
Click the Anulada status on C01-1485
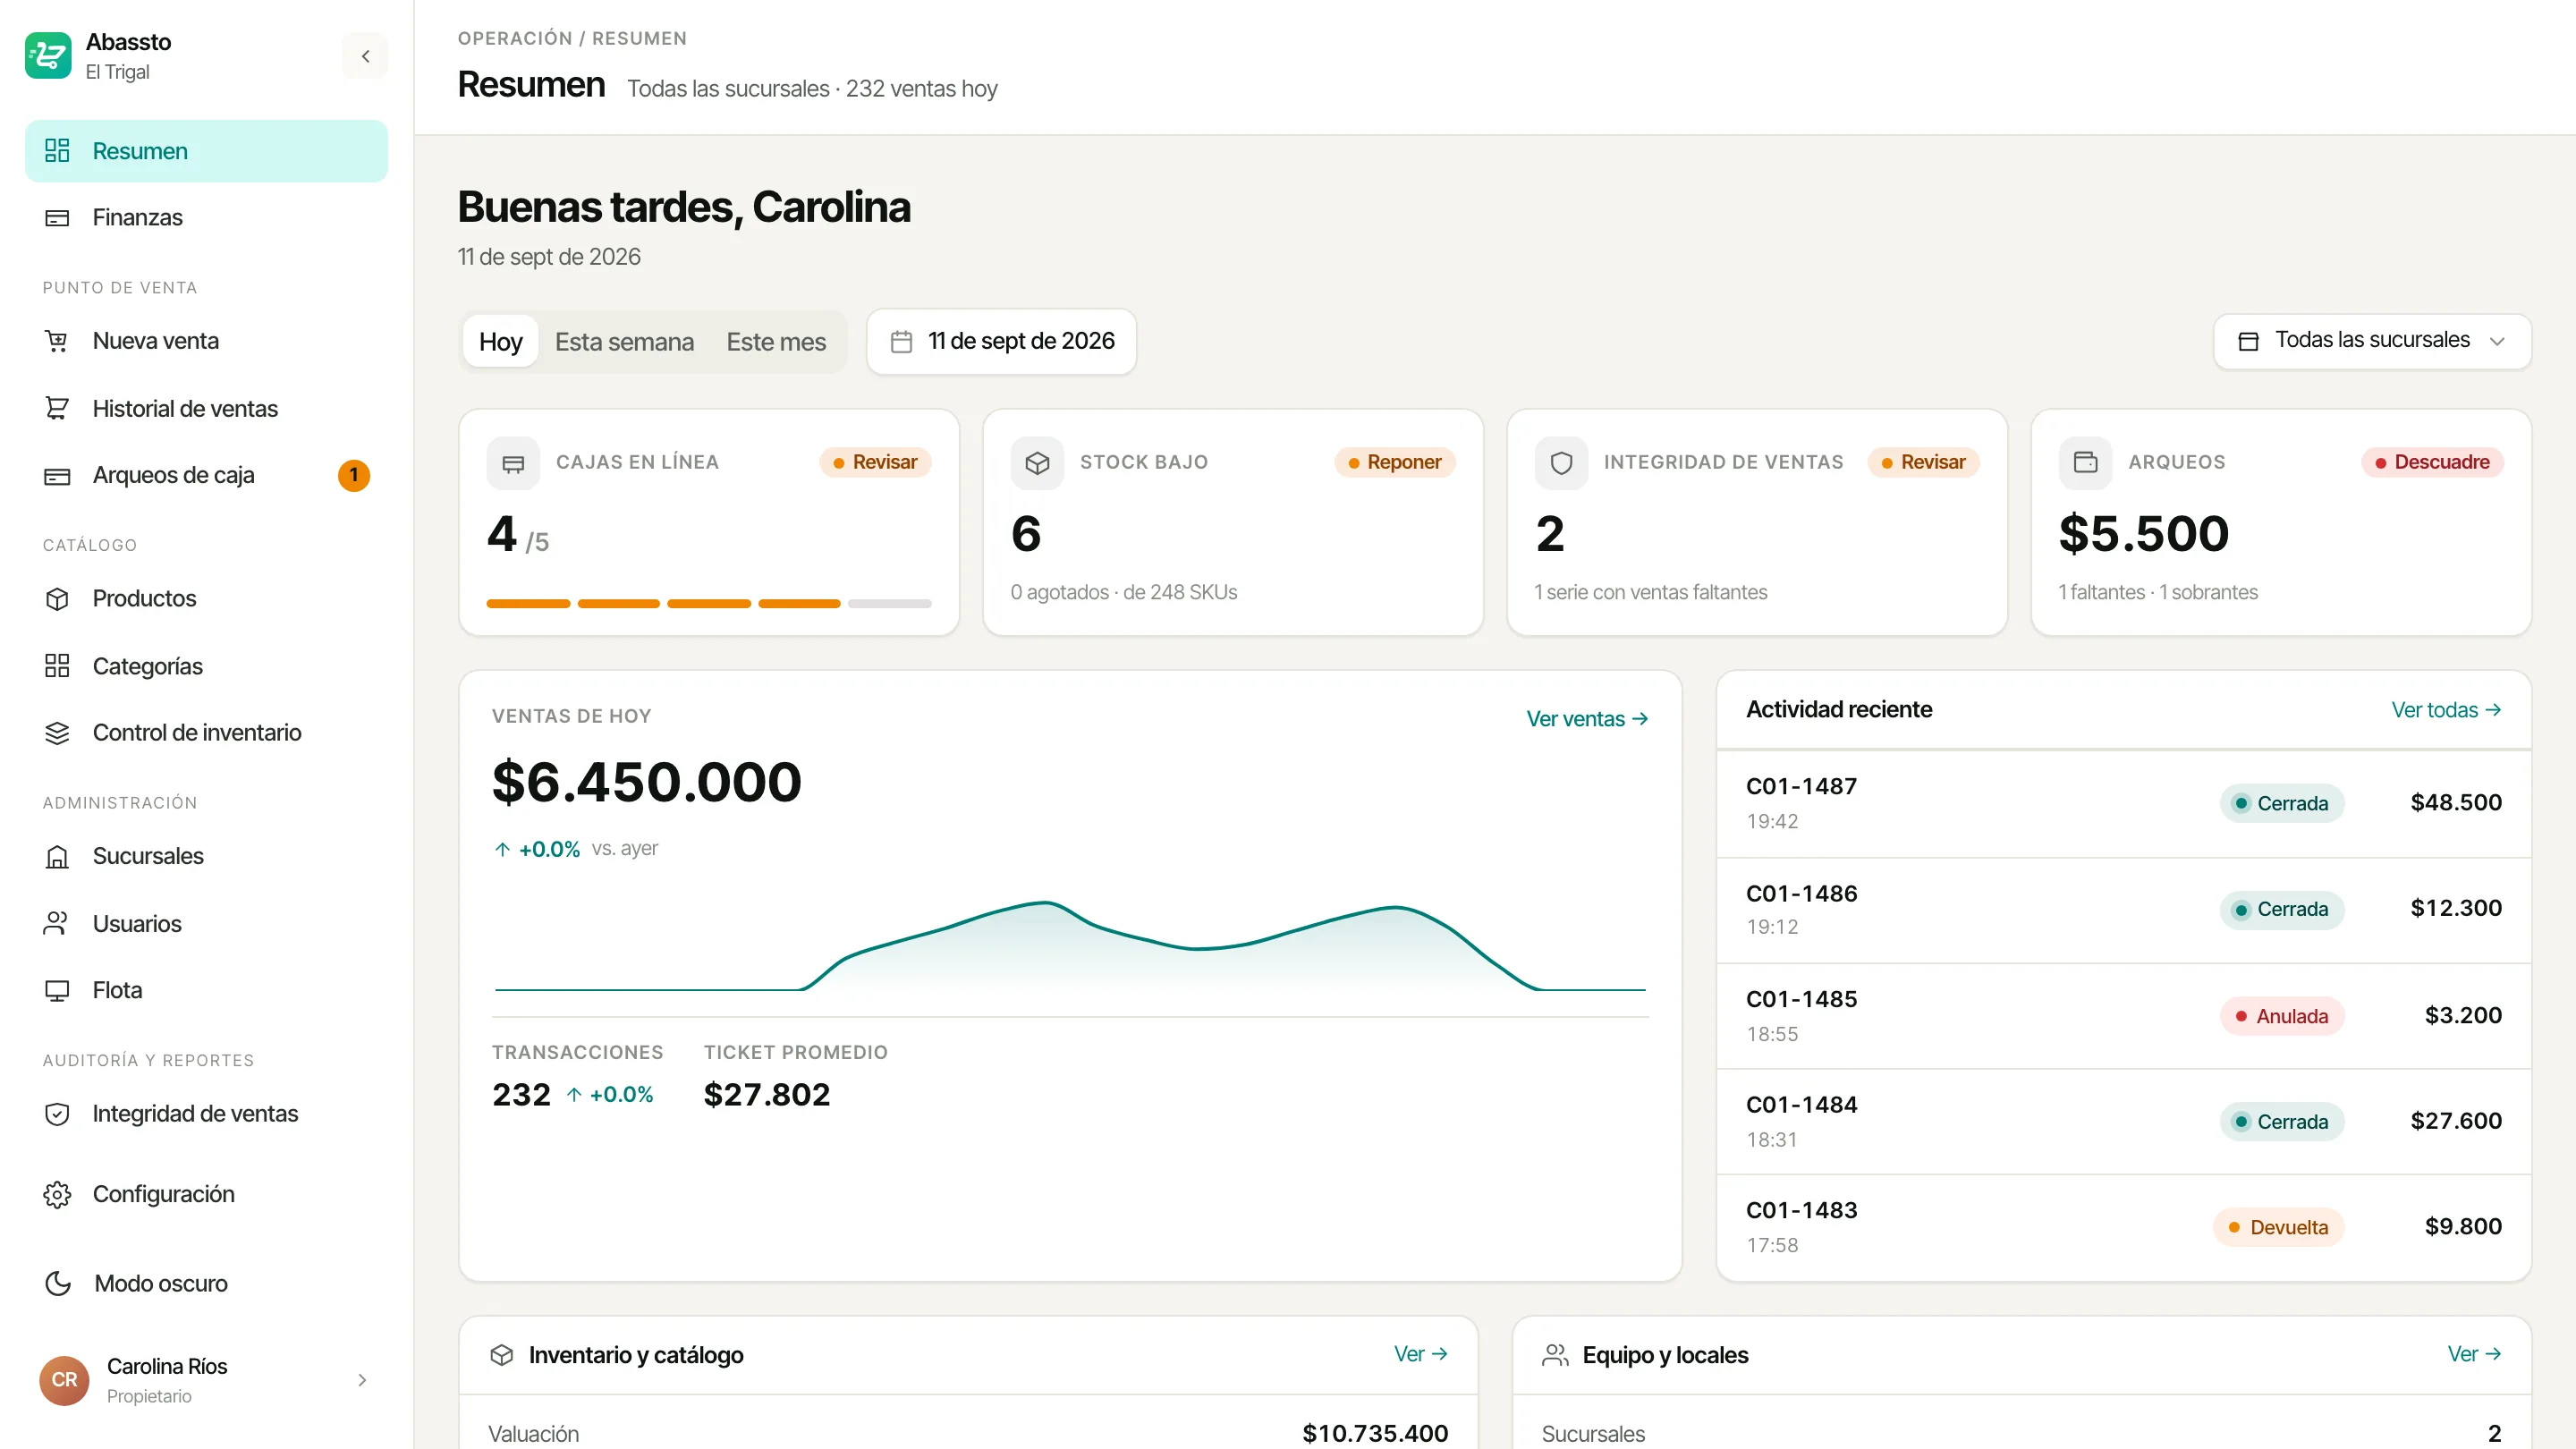[x=2282, y=1016]
